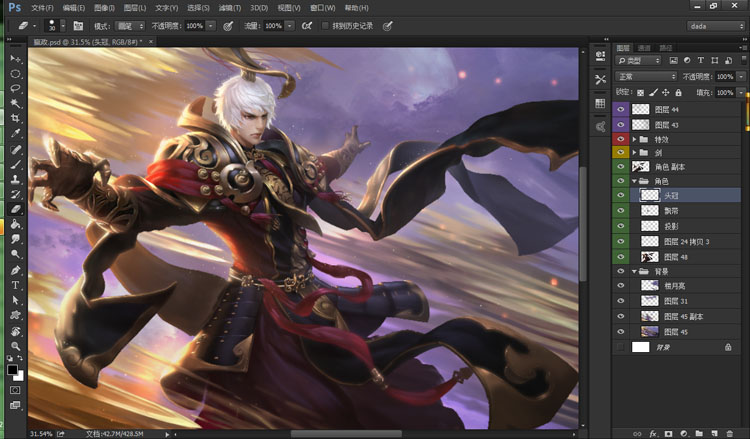Image resolution: width=750 pixels, height=439 pixels.
Task: Enable airbrush build-up effect icon
Action: point(307,26)
